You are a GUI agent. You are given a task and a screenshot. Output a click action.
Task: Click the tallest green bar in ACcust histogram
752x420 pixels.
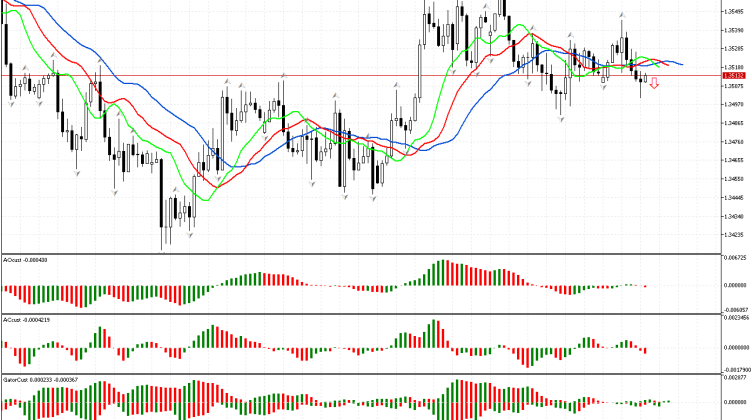click(x=434, y=333)
